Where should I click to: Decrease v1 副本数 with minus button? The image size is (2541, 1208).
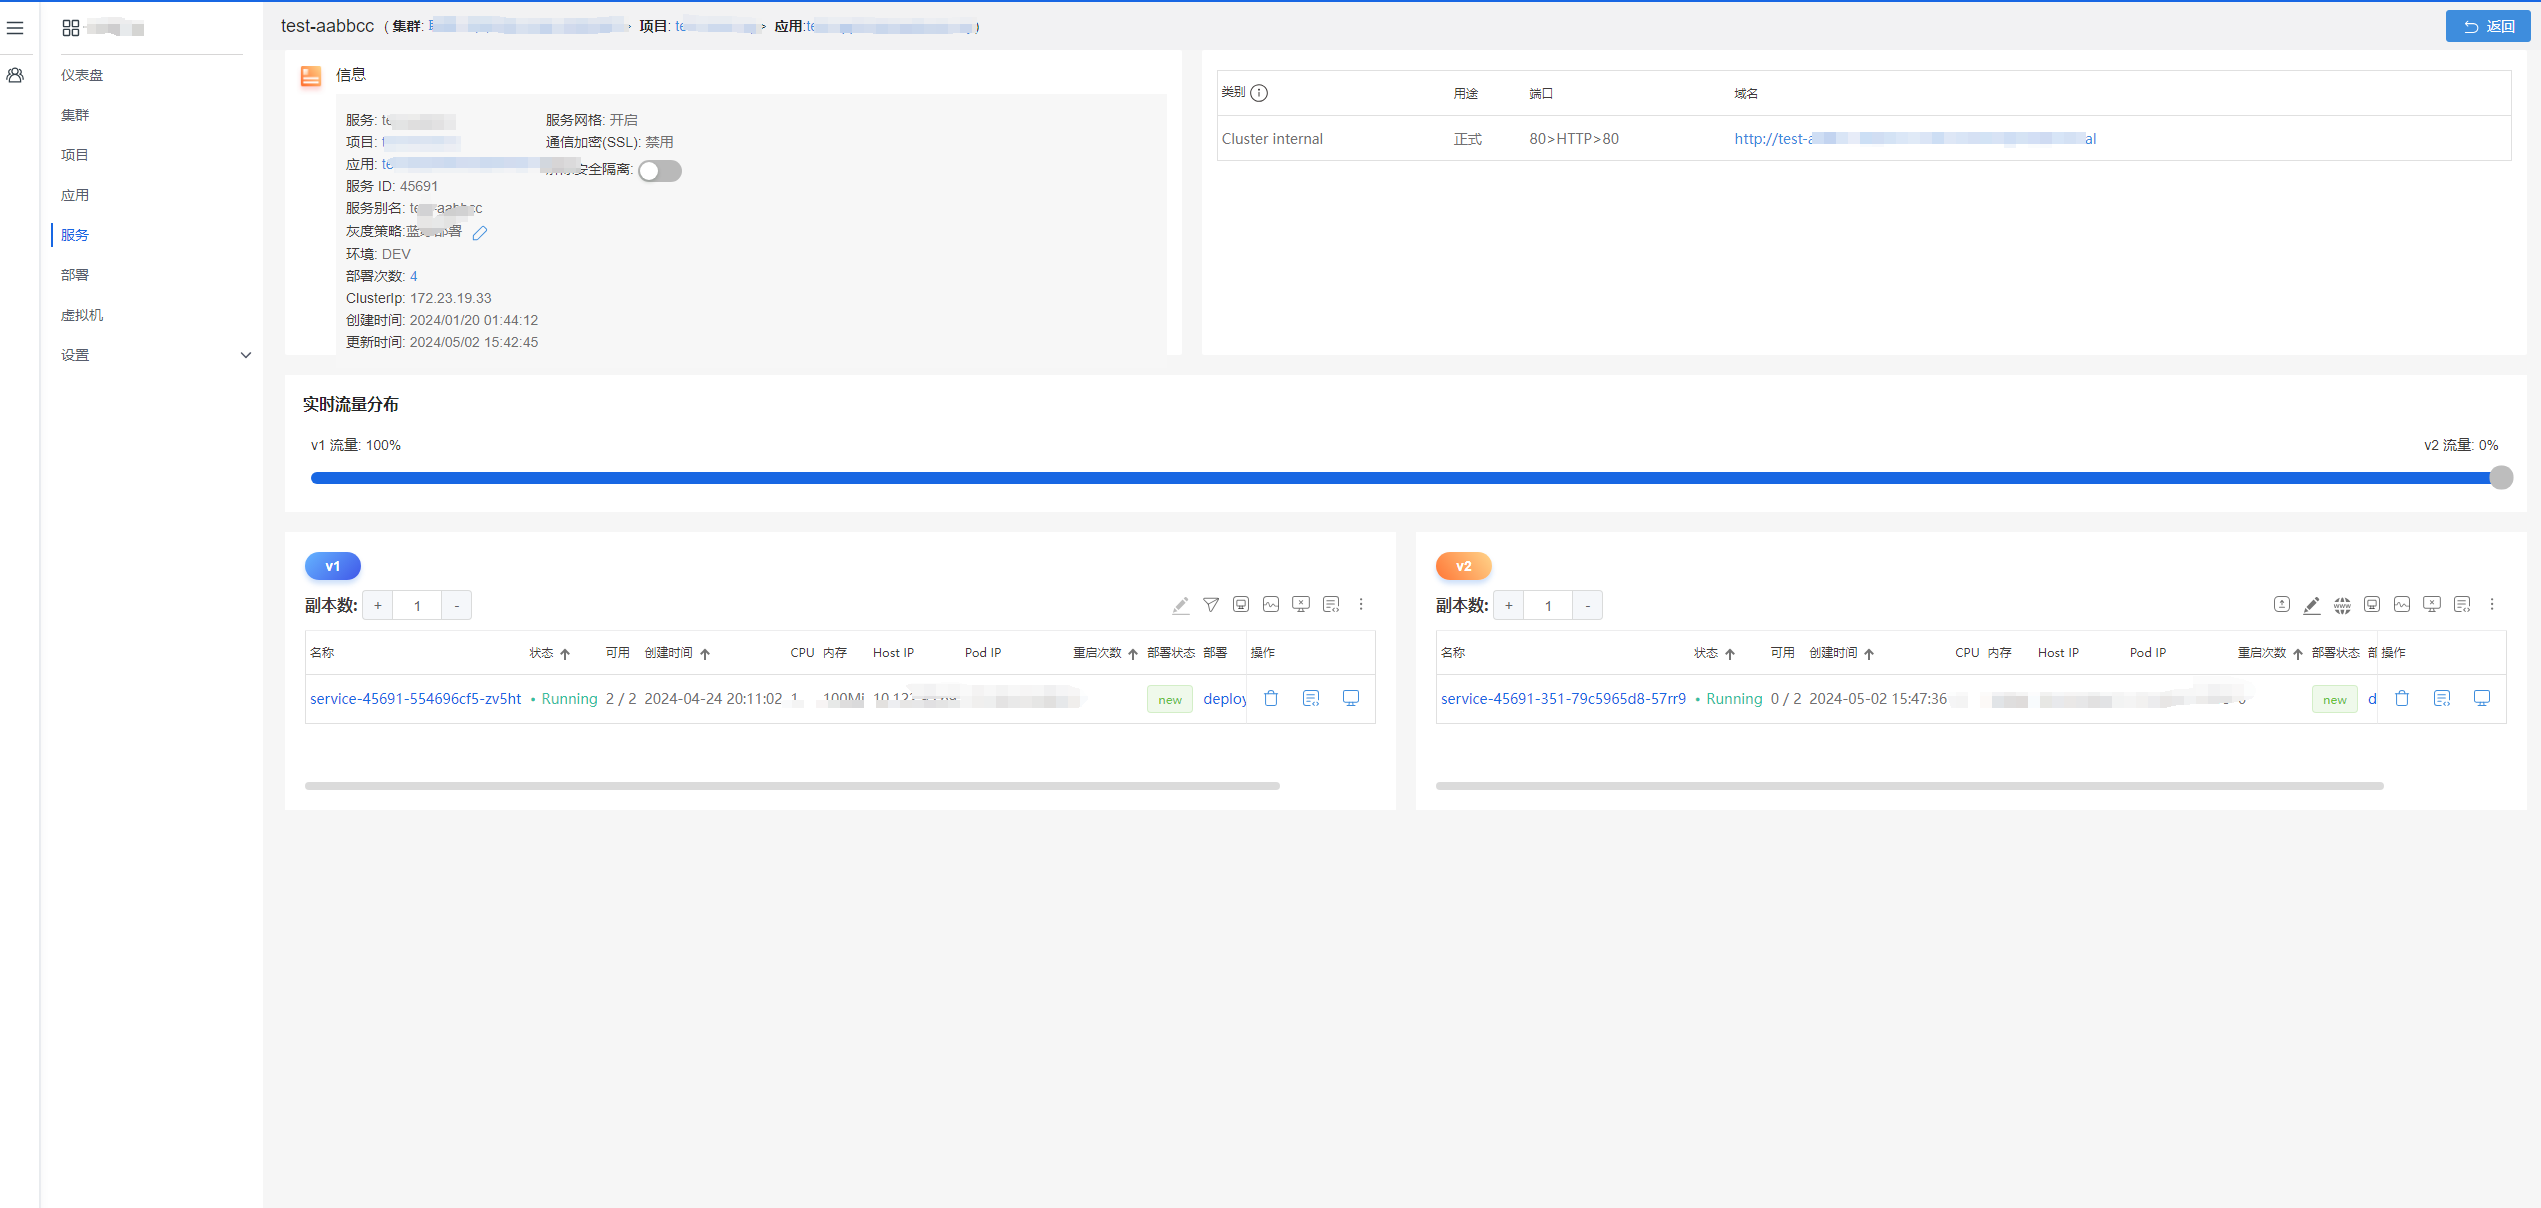[x=457, y=605]
